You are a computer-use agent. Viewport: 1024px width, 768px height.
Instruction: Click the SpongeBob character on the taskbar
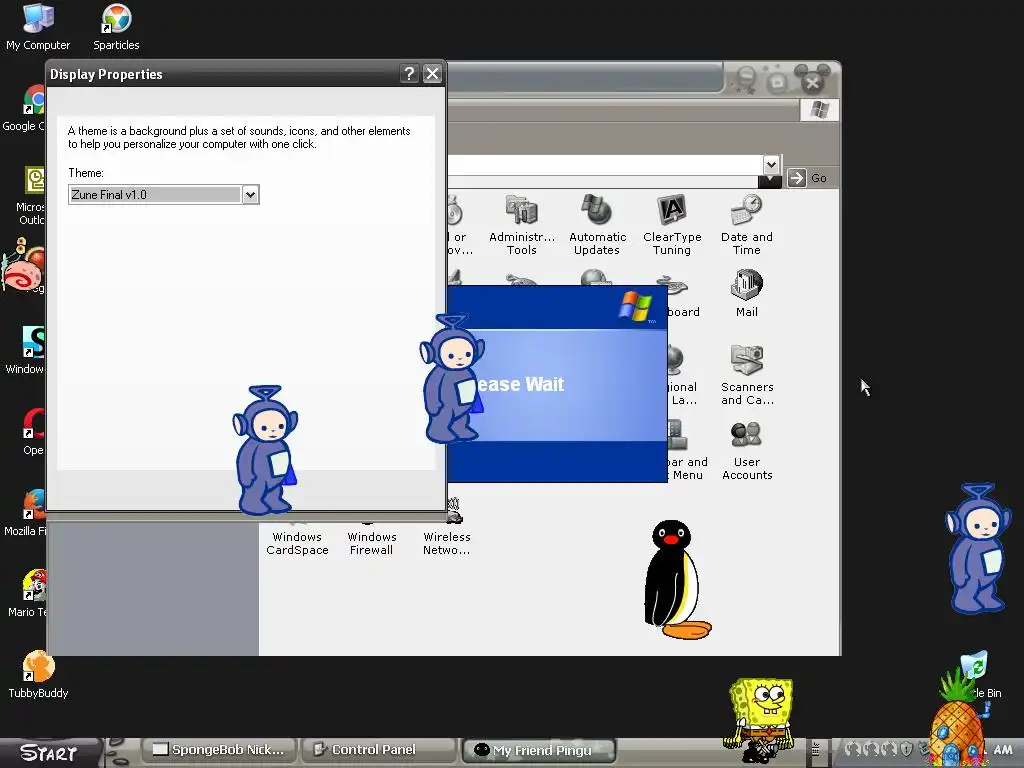[761, 718]
